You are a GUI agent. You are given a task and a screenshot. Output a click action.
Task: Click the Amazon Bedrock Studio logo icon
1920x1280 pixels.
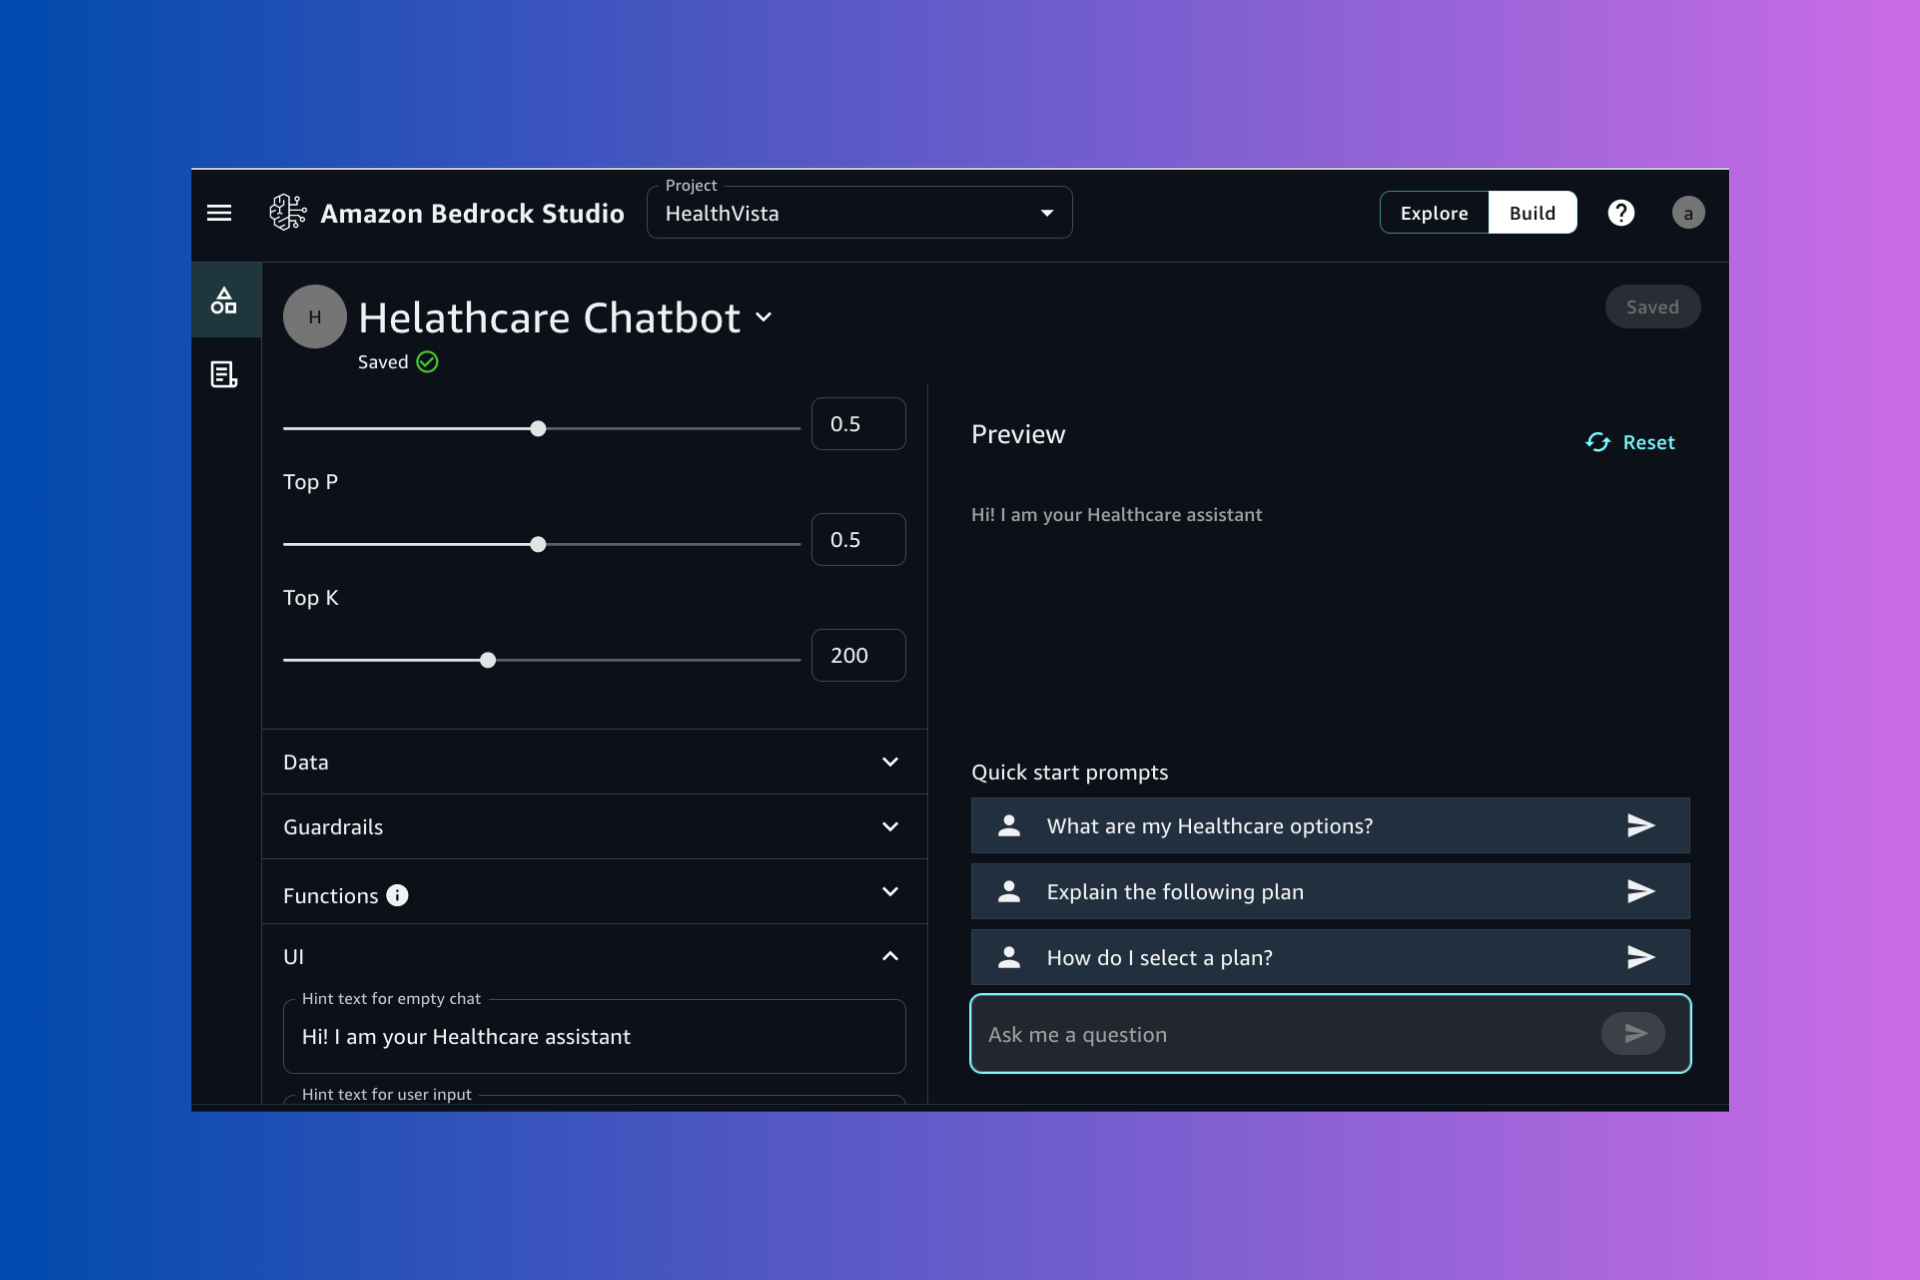(288, 212)
